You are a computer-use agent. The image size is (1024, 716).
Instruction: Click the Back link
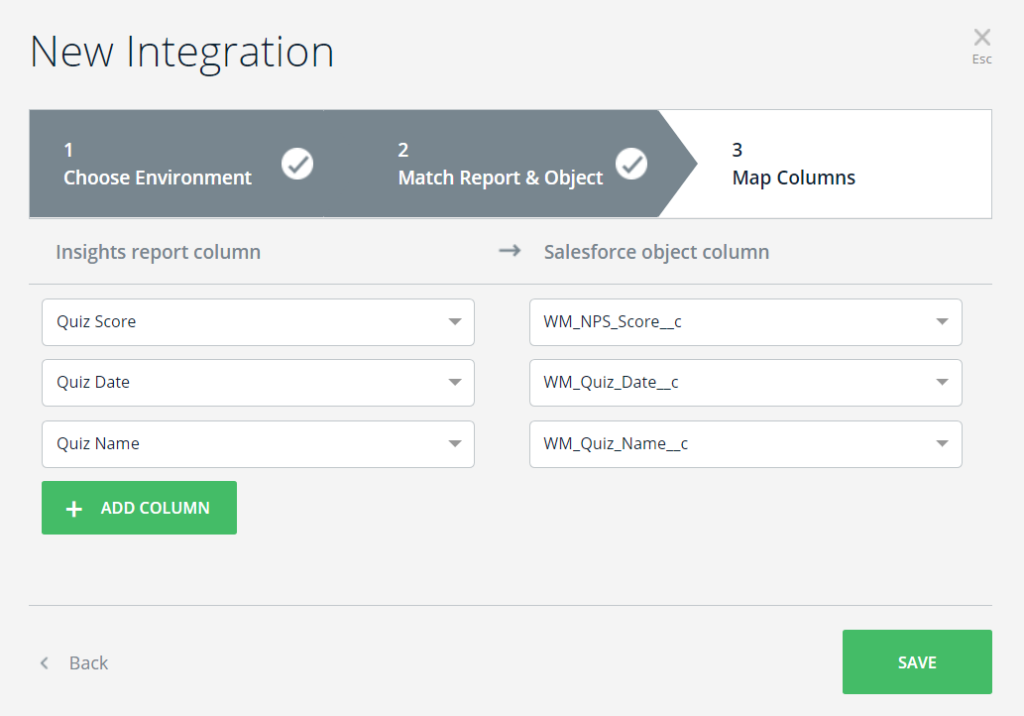point(88,663)
